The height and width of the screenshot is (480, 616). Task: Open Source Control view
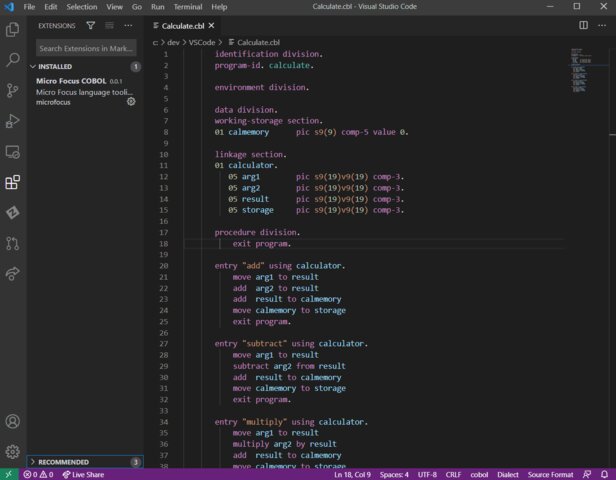[13, 90]
